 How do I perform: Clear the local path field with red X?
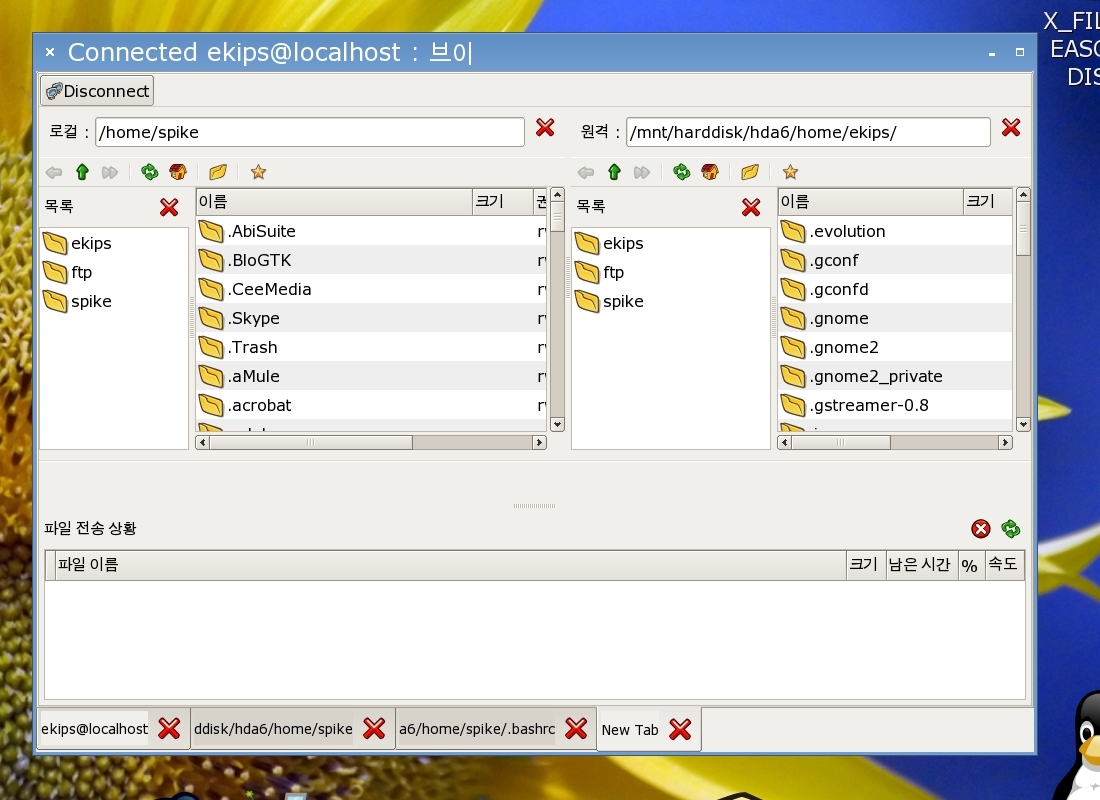tap(545, 128)
